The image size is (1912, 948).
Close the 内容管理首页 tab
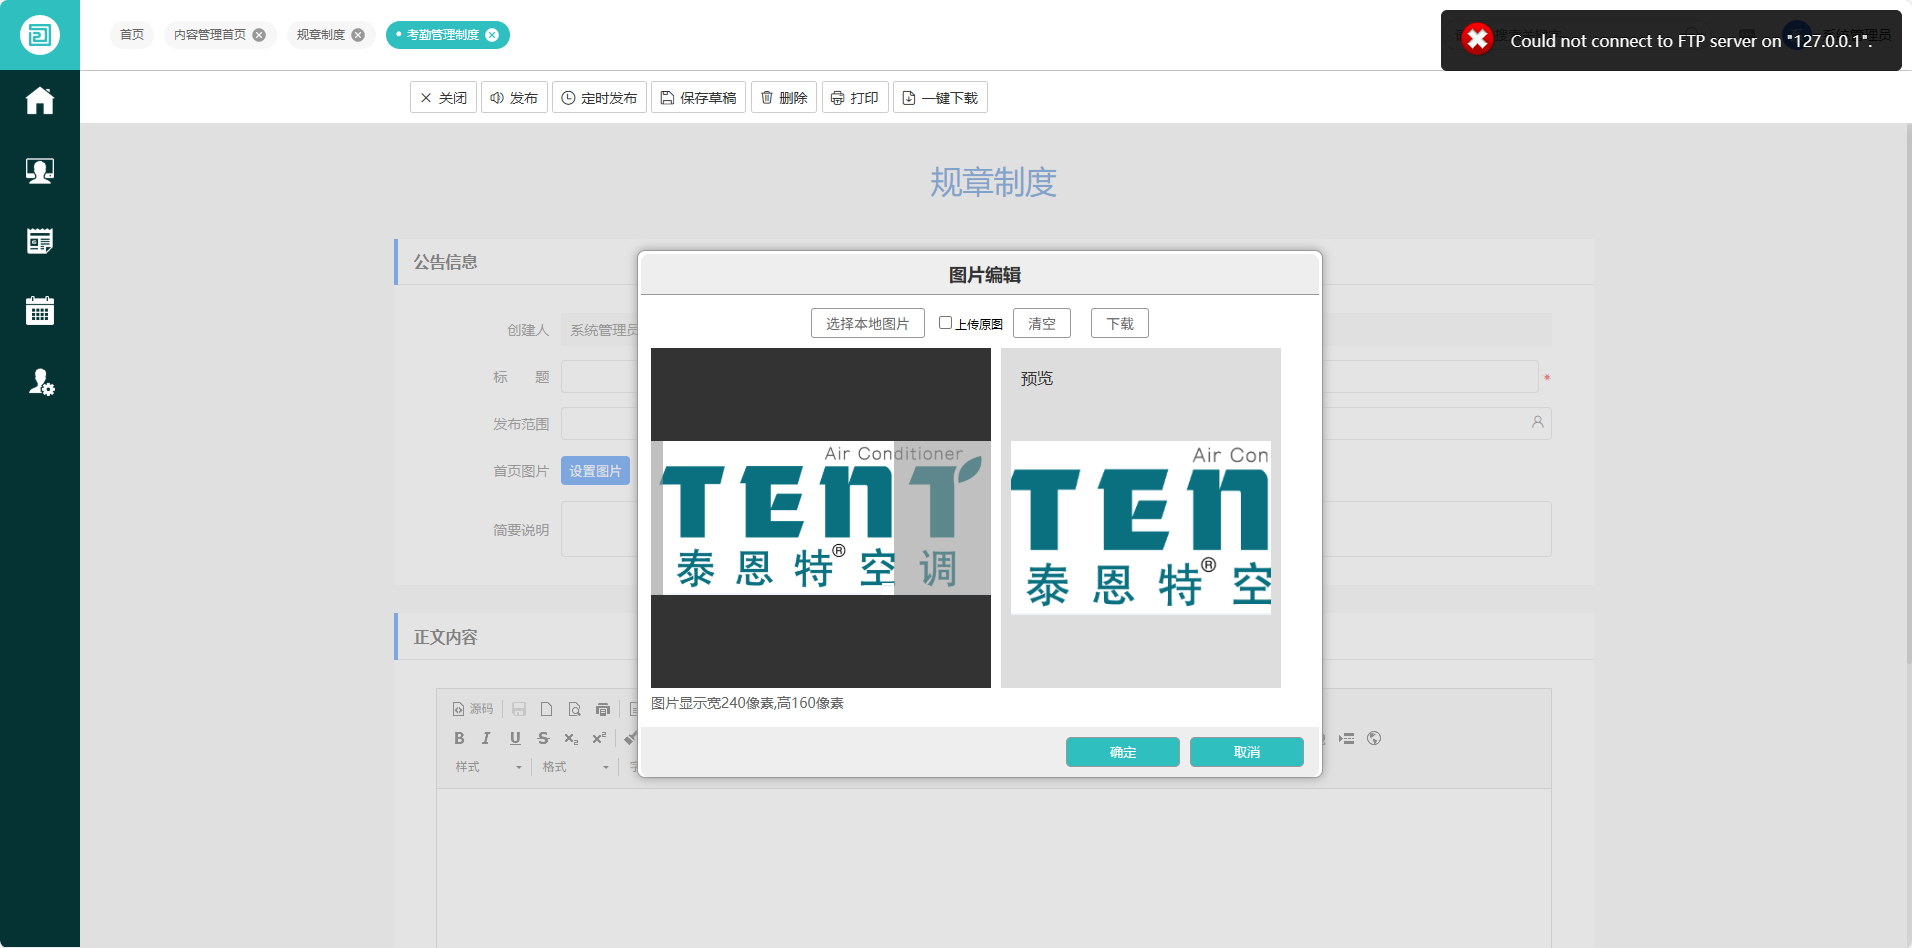click(x=259, y=35)
